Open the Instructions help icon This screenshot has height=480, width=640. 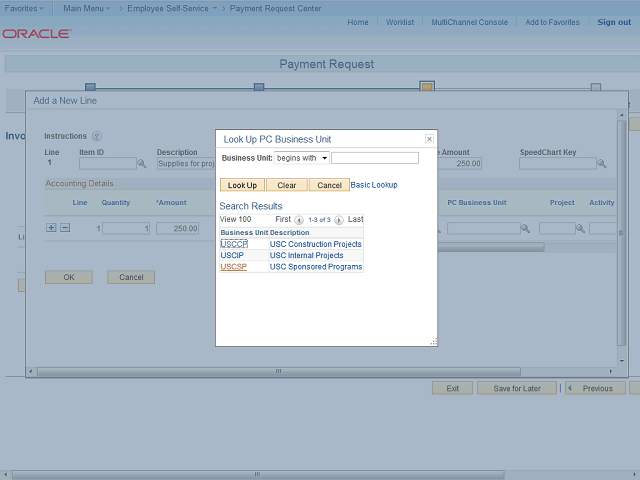97,136
